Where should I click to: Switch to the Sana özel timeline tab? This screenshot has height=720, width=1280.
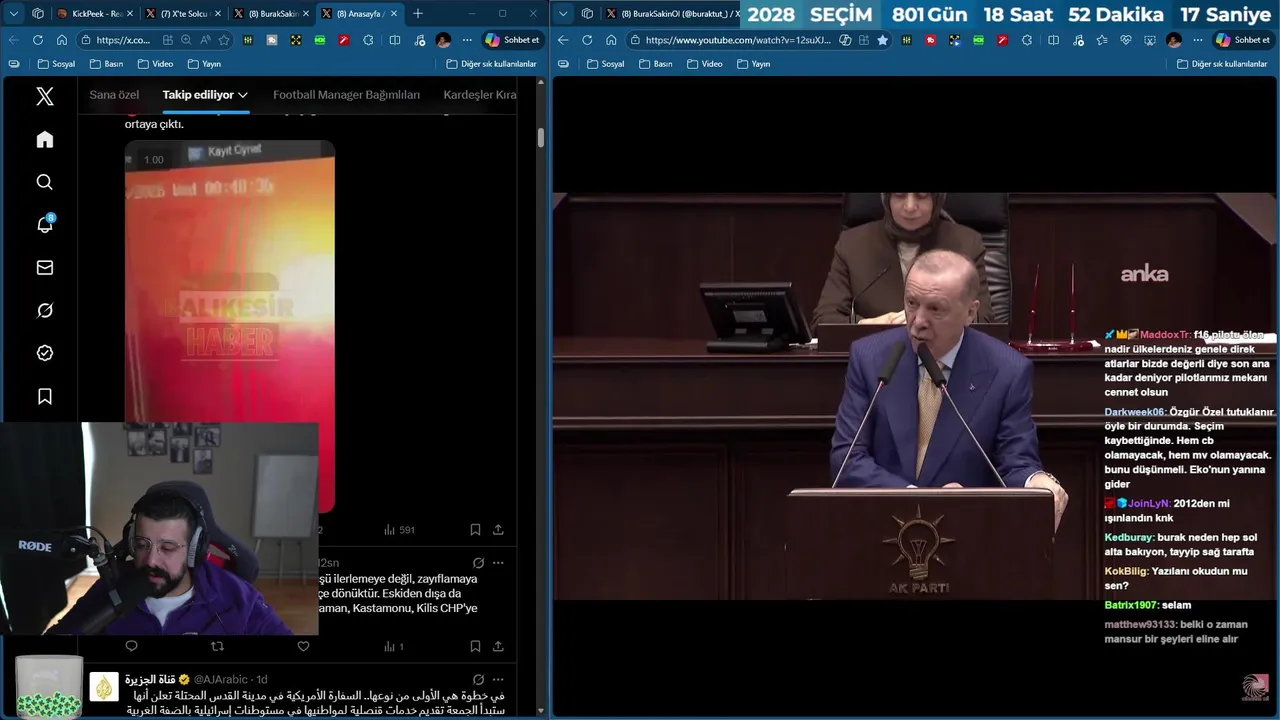(x=114, y=95)
